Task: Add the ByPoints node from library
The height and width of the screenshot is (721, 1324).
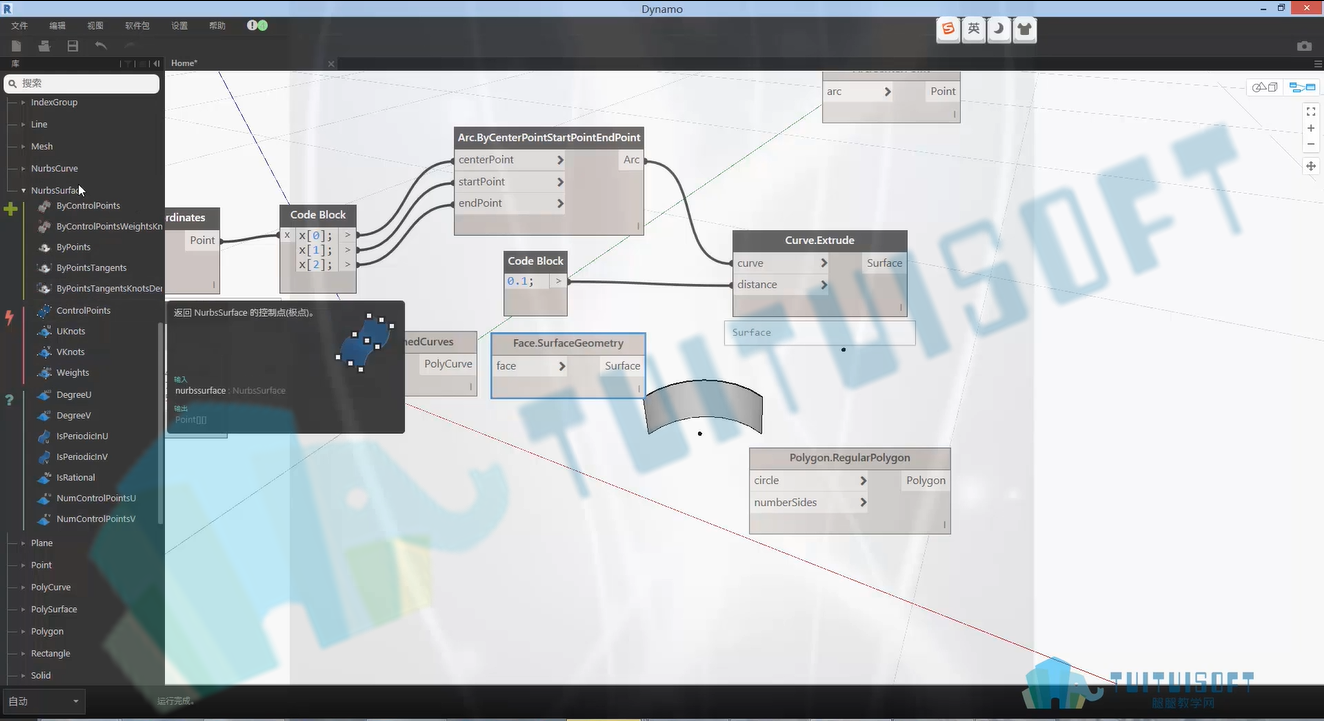Action: [73, 247]
